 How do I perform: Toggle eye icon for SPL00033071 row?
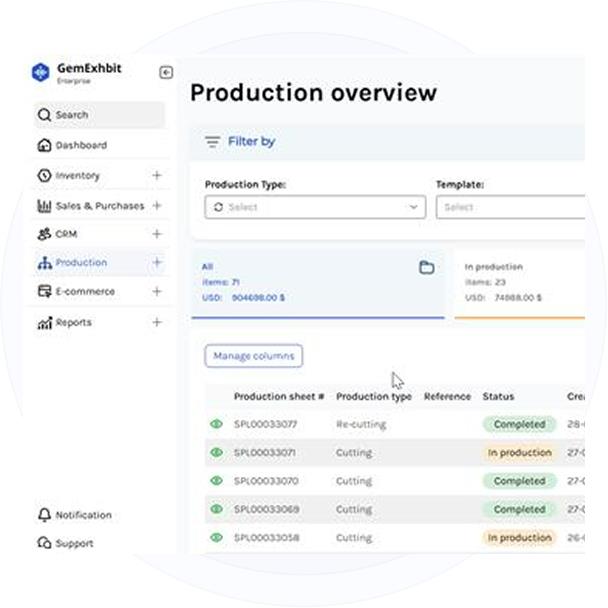[x=216, y=452]
